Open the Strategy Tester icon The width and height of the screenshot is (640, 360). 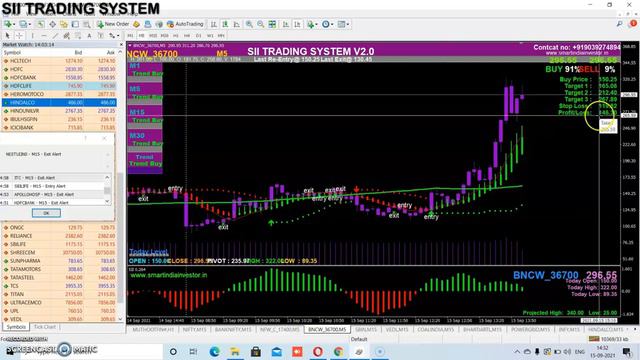[x=86, y=24]
